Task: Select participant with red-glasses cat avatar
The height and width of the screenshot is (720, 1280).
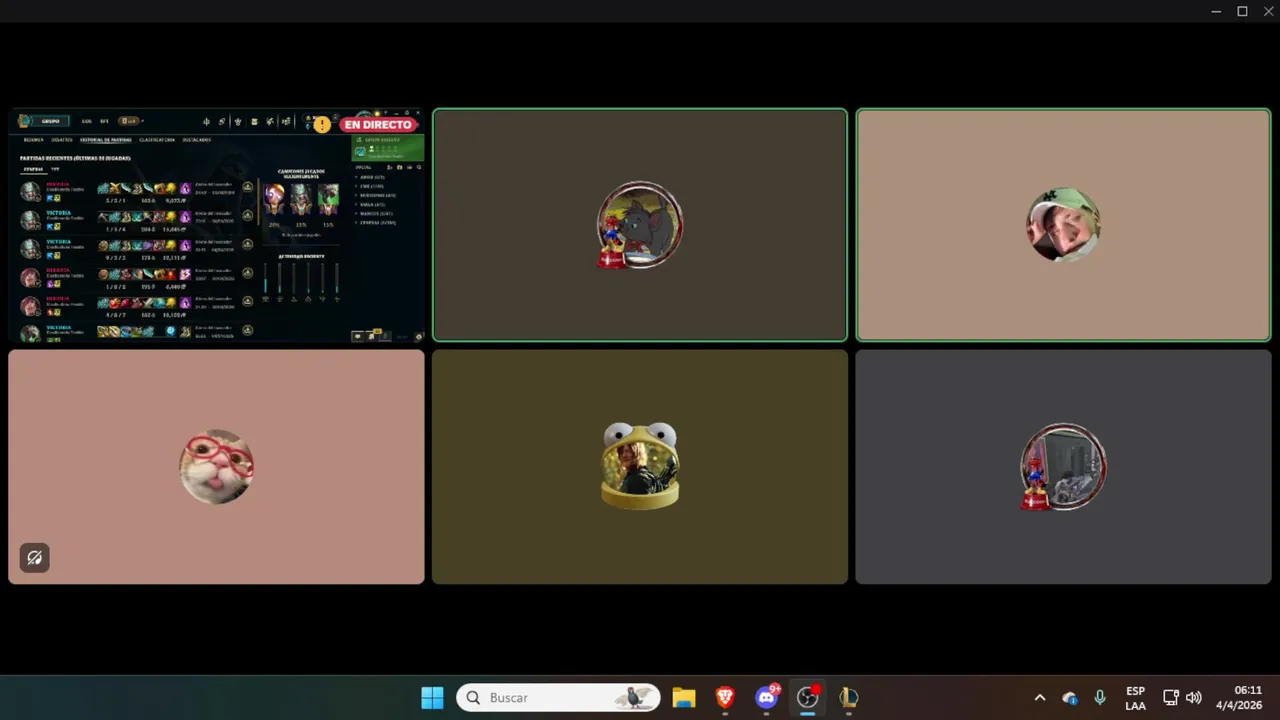Action: tap(216, 466)
